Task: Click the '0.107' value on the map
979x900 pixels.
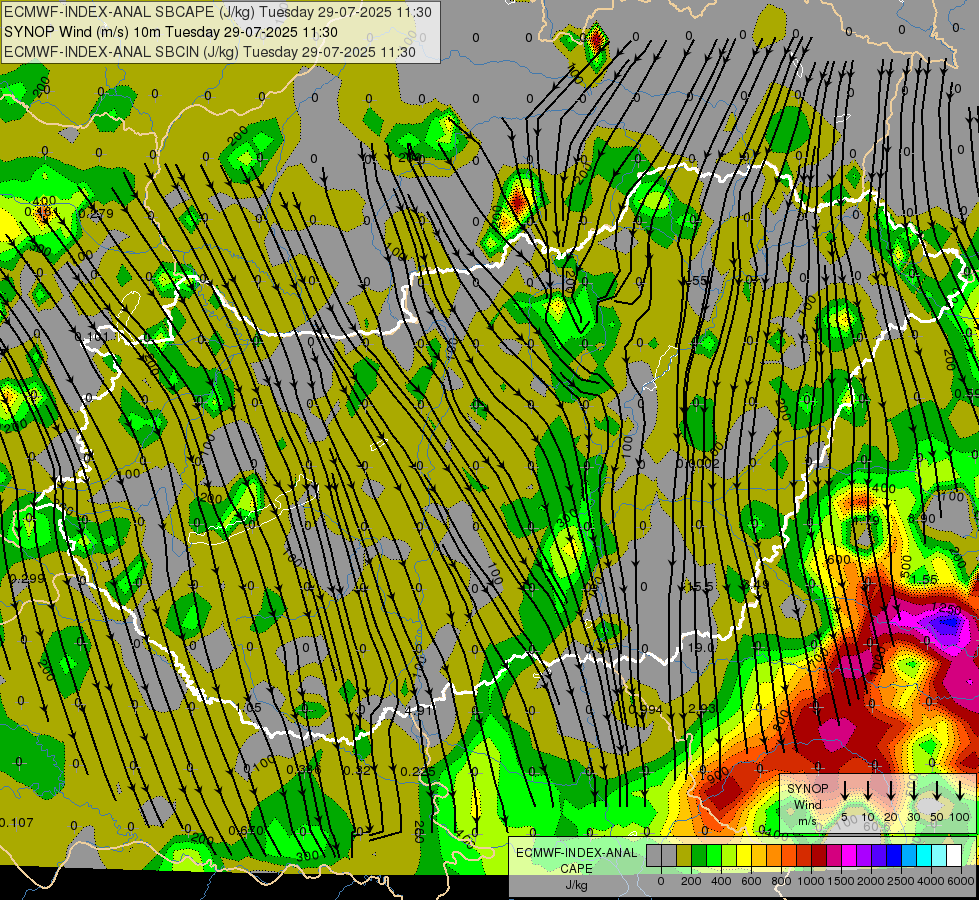Action: point(16,823)
